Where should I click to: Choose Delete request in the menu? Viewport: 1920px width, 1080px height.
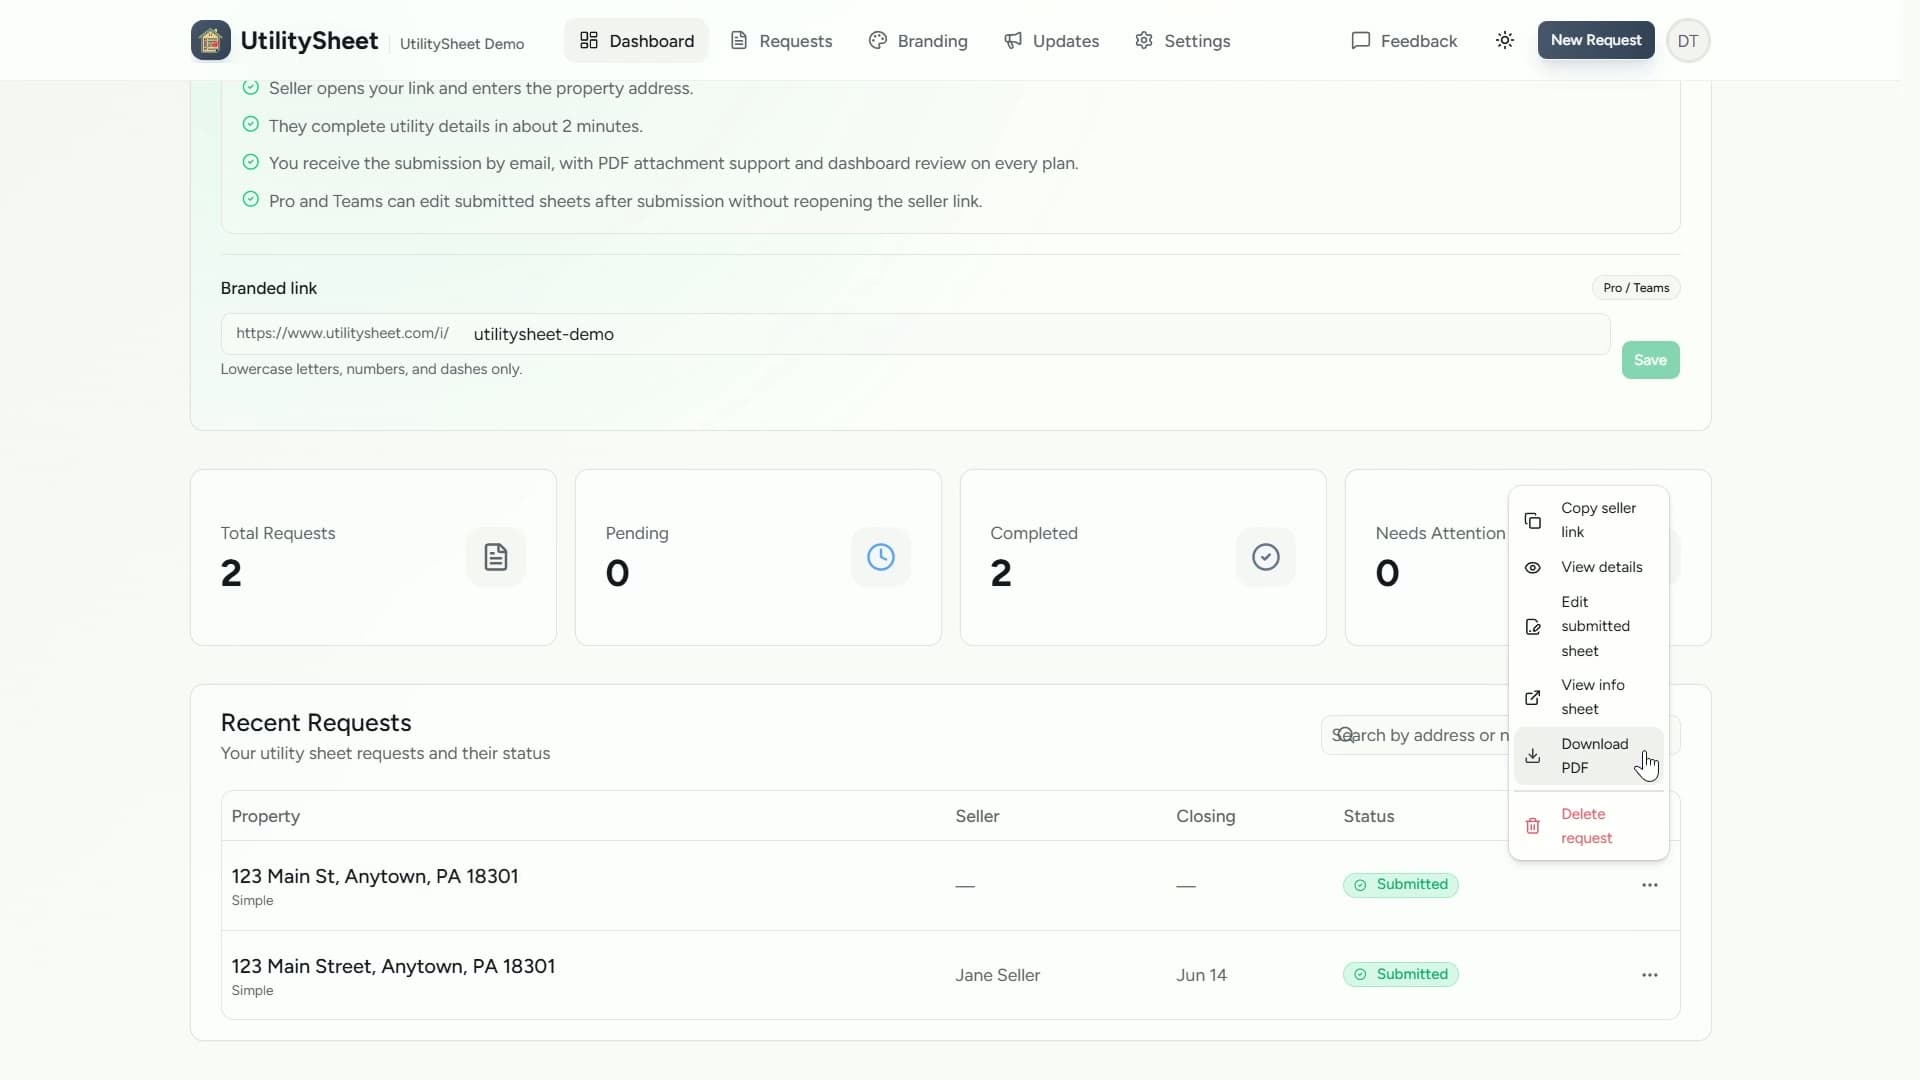point(1588,826)
